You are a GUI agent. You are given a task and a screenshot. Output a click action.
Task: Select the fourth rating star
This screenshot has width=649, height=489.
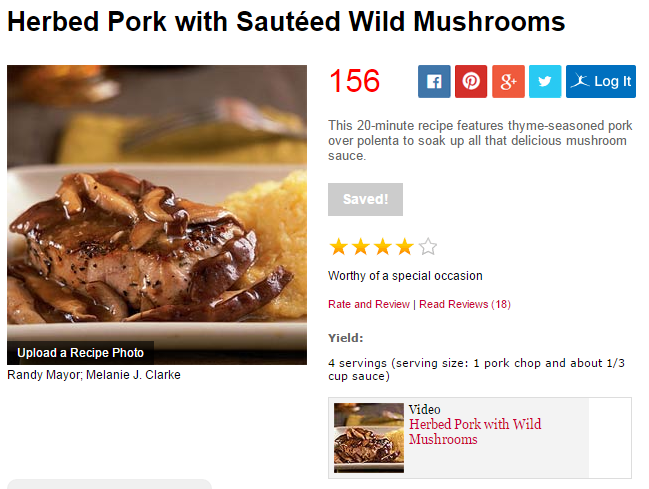(405, 247)
